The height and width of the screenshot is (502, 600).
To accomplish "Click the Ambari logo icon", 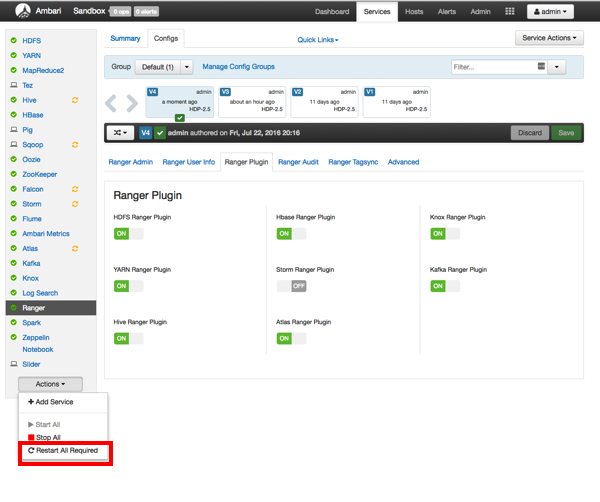I will tap(18, 12).
